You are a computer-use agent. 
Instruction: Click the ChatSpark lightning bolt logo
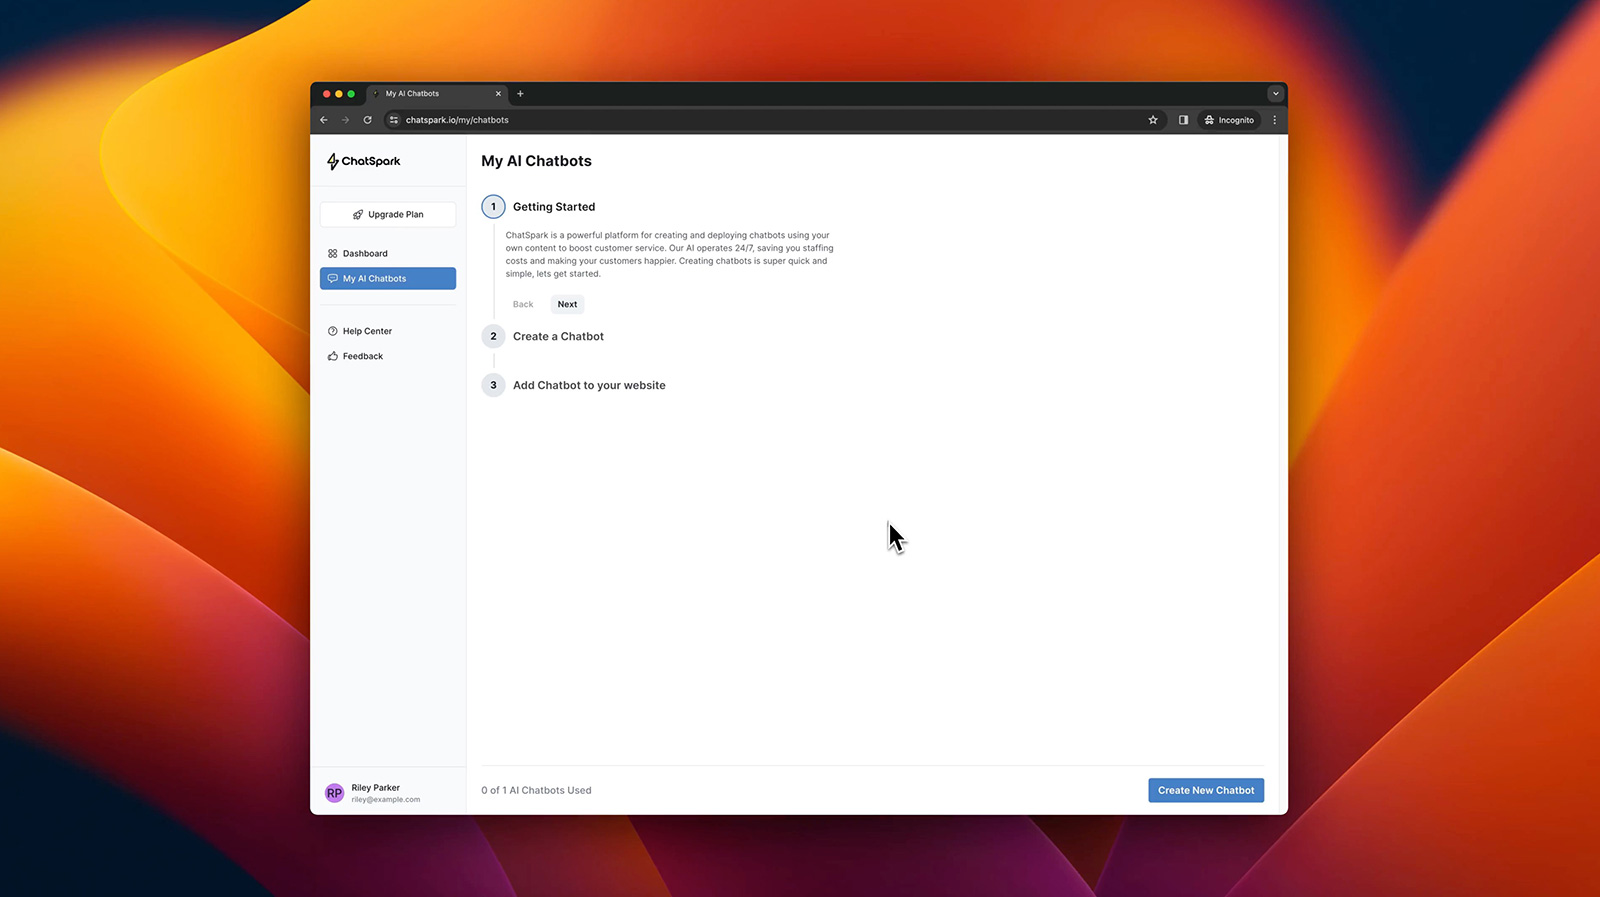coord(333,161)
